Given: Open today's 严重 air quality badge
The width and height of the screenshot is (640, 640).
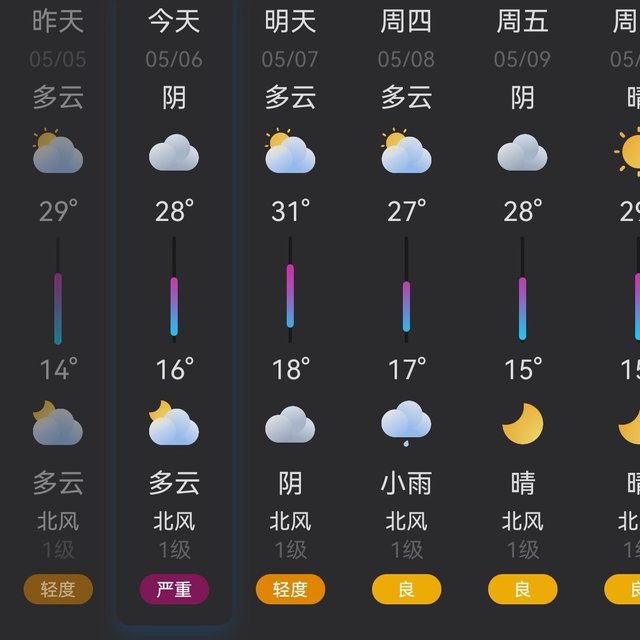Looking at the screenshot, I should click(174, 589).
